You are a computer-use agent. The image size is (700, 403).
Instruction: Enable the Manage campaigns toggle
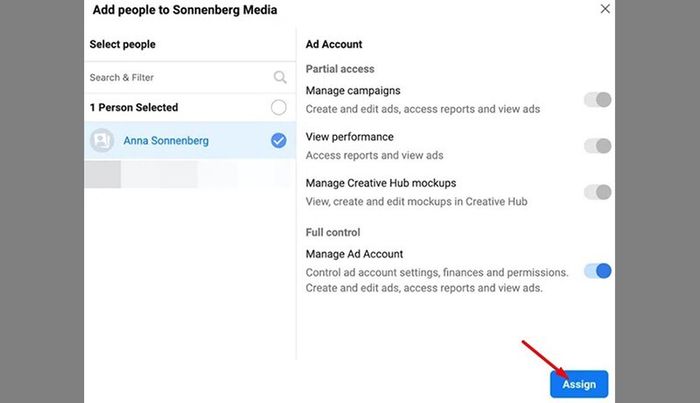(x=597, y=100)
